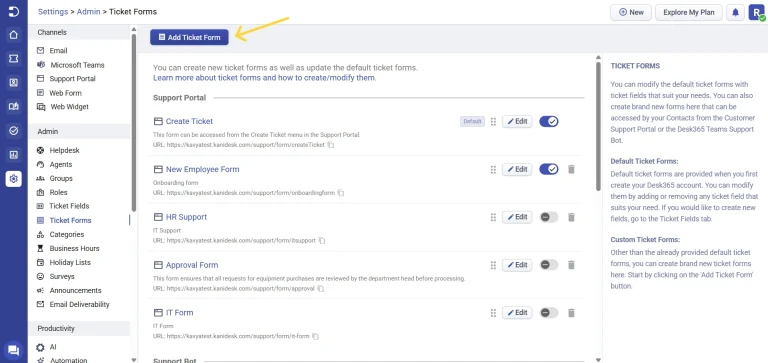Grab the Create Ticket drag handle
Screen dimensions: 768x363
click(x=493, y=121)
